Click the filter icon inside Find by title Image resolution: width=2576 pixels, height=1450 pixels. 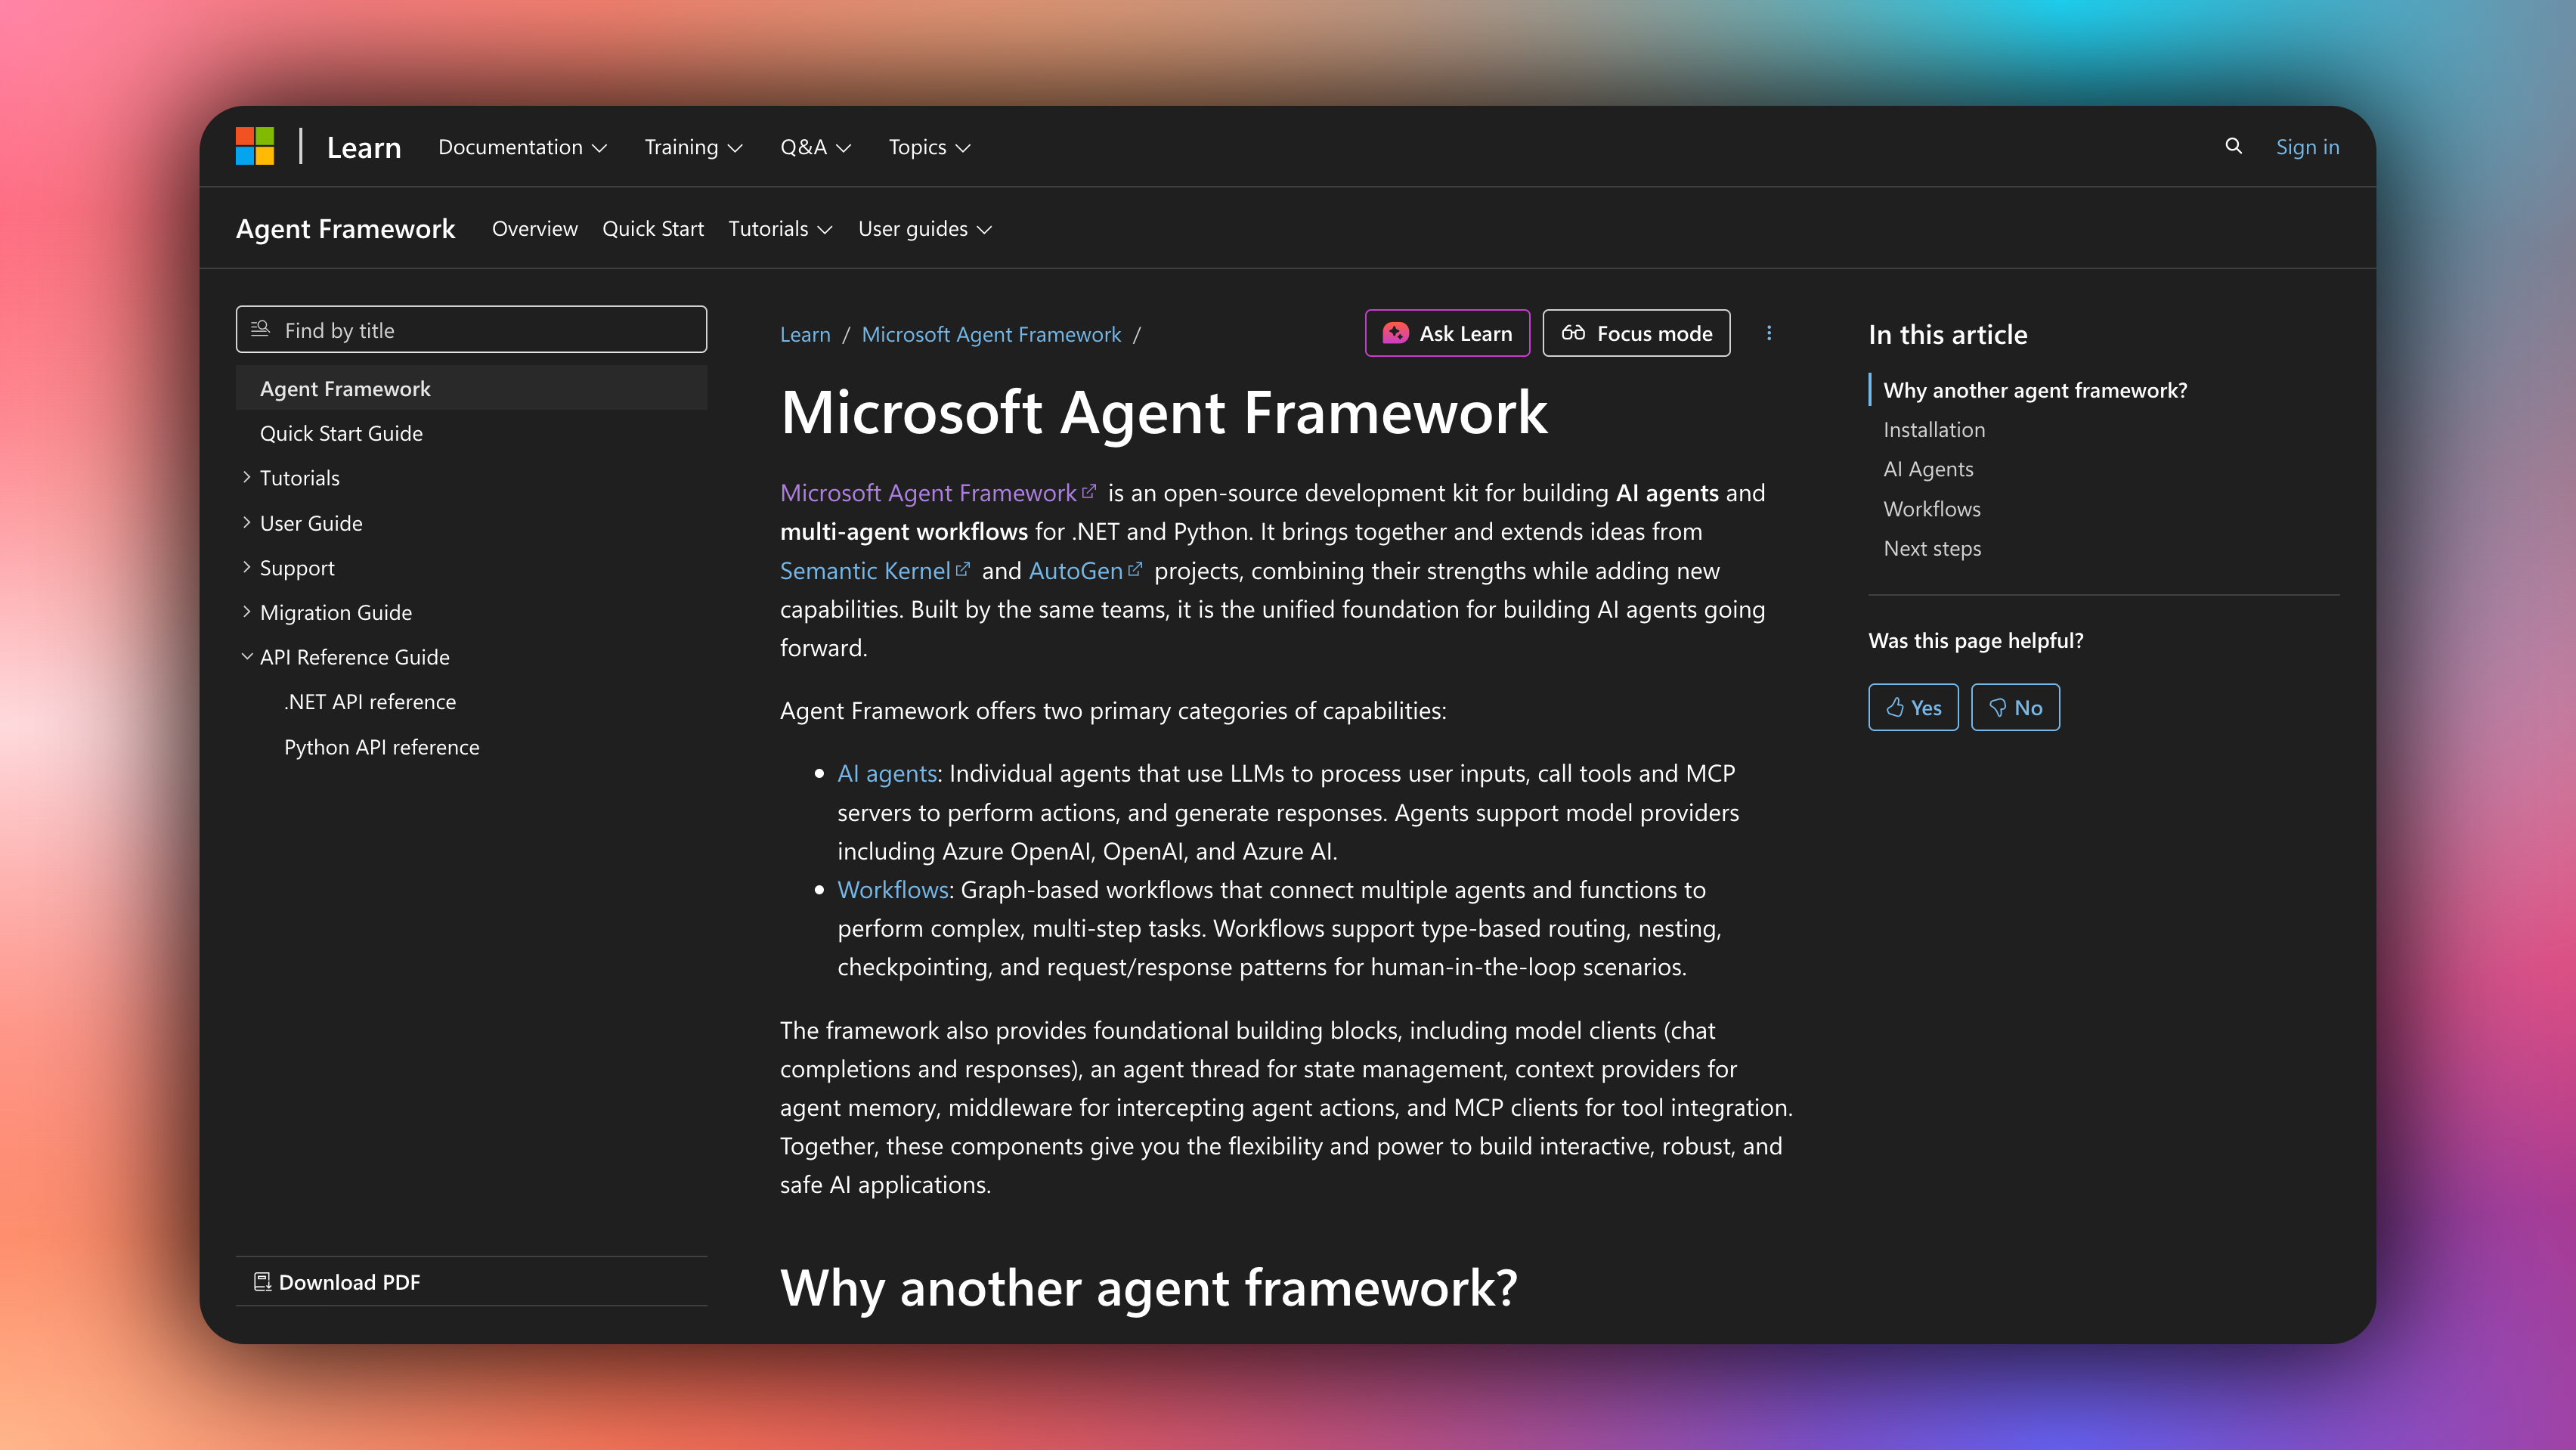261,329
